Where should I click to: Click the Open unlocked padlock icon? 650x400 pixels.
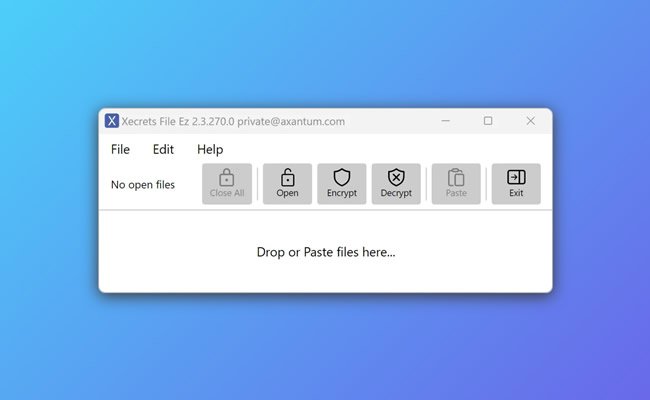click(287, 178)
